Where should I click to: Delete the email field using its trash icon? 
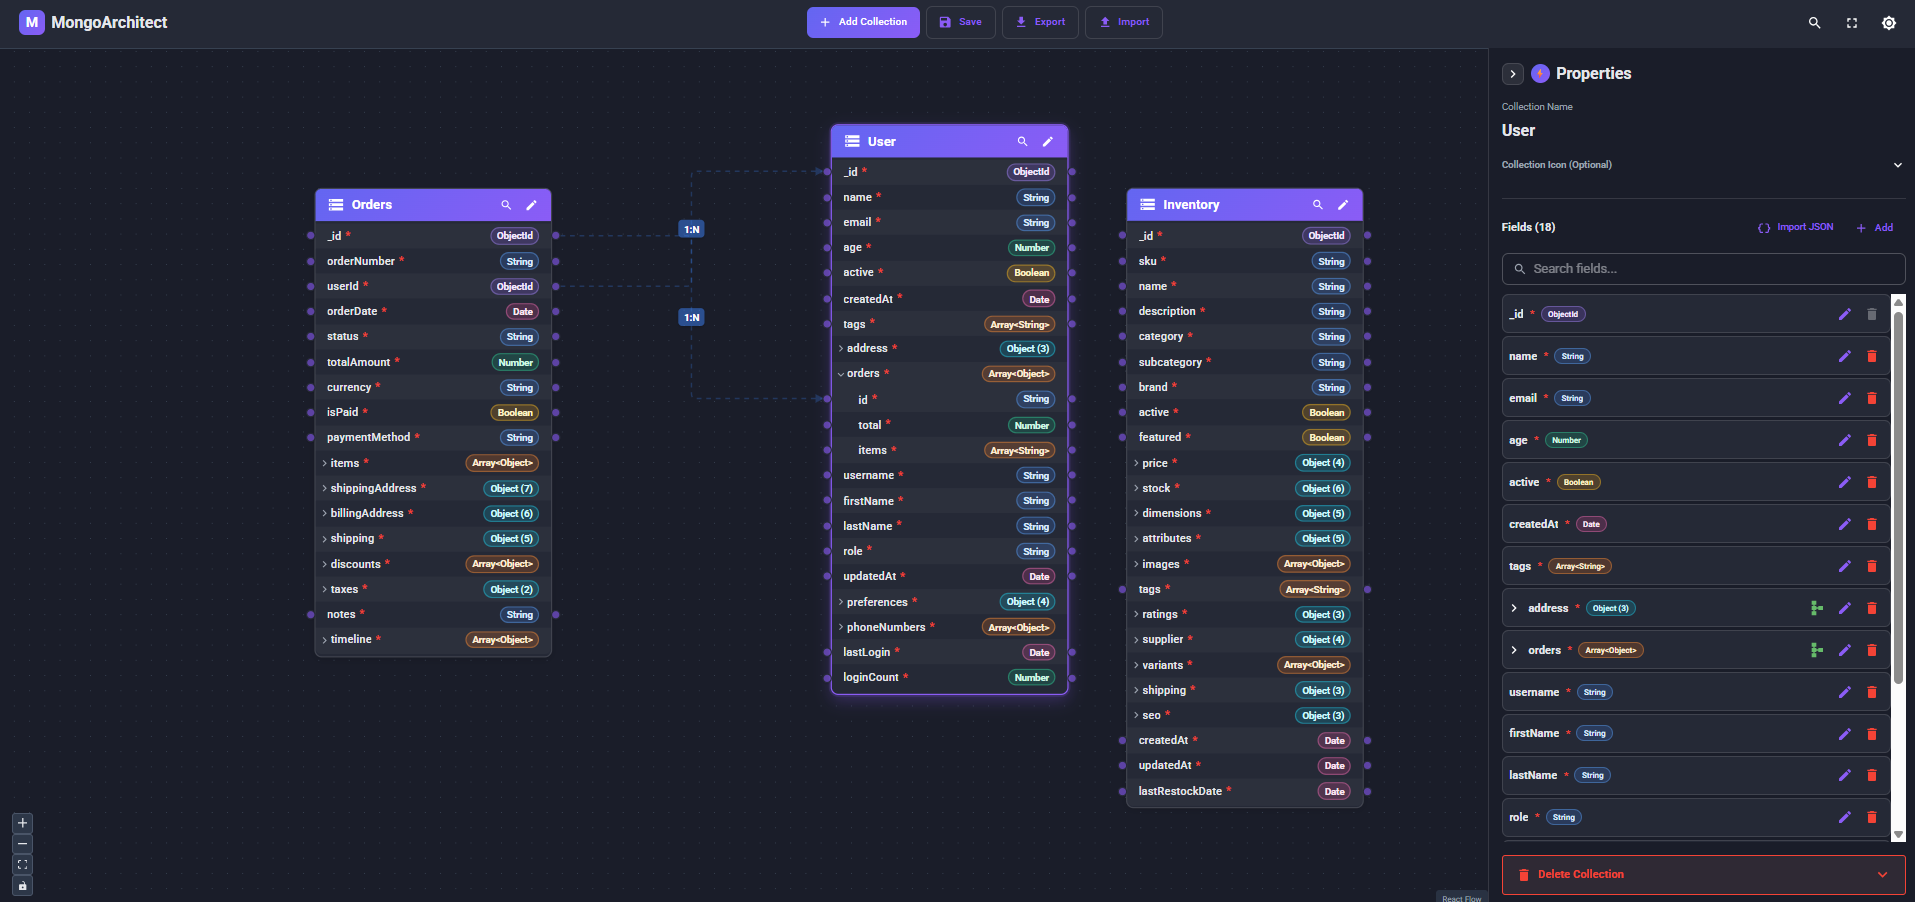pos(1871,398)
